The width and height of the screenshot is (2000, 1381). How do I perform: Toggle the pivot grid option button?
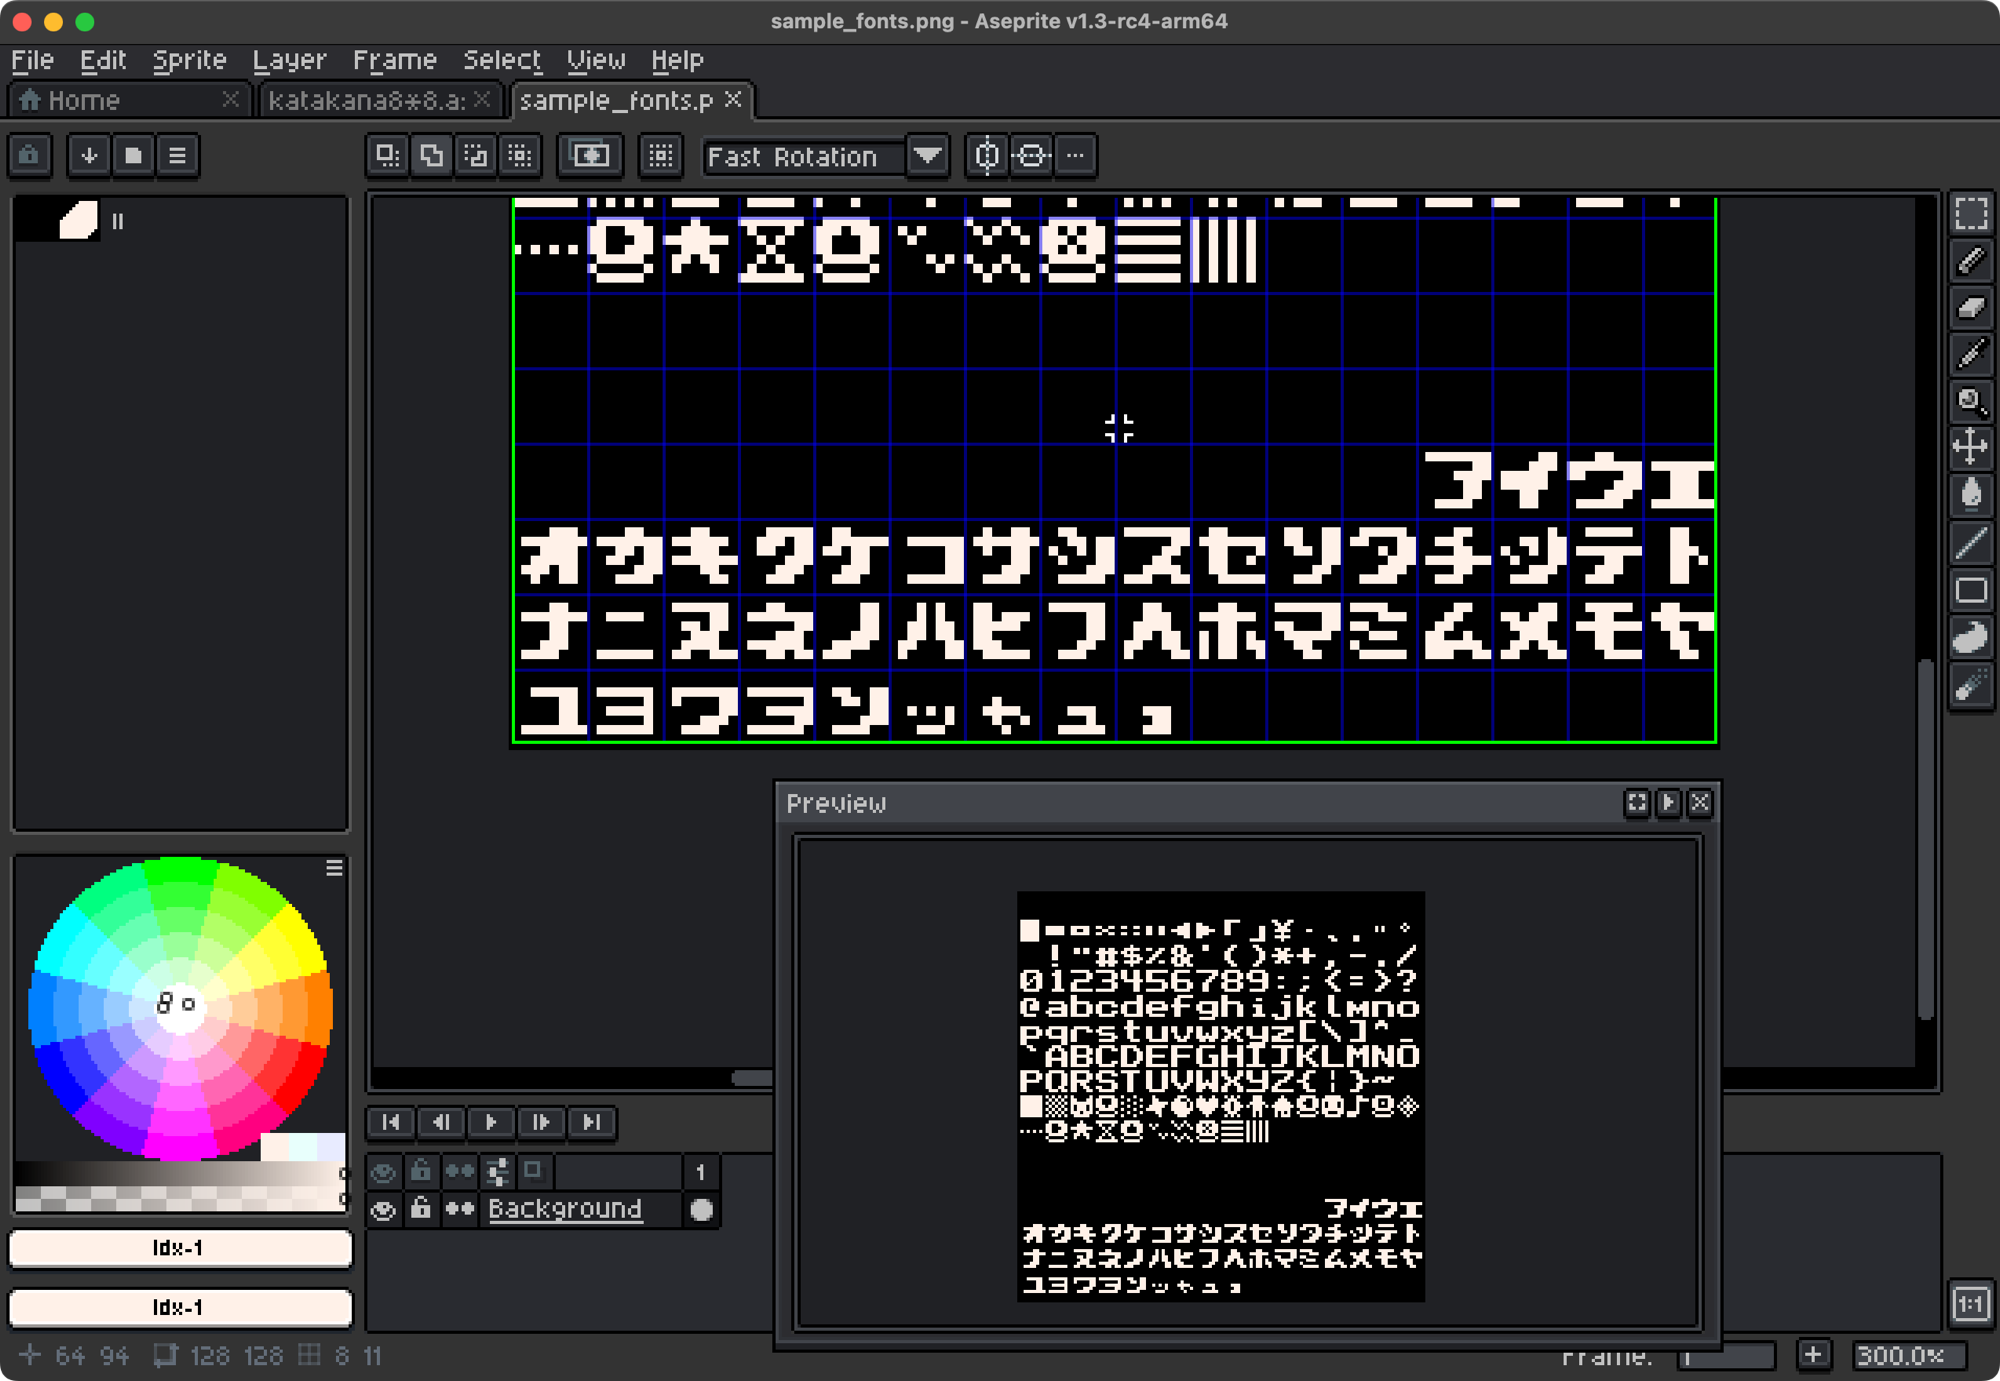(660, 156)
